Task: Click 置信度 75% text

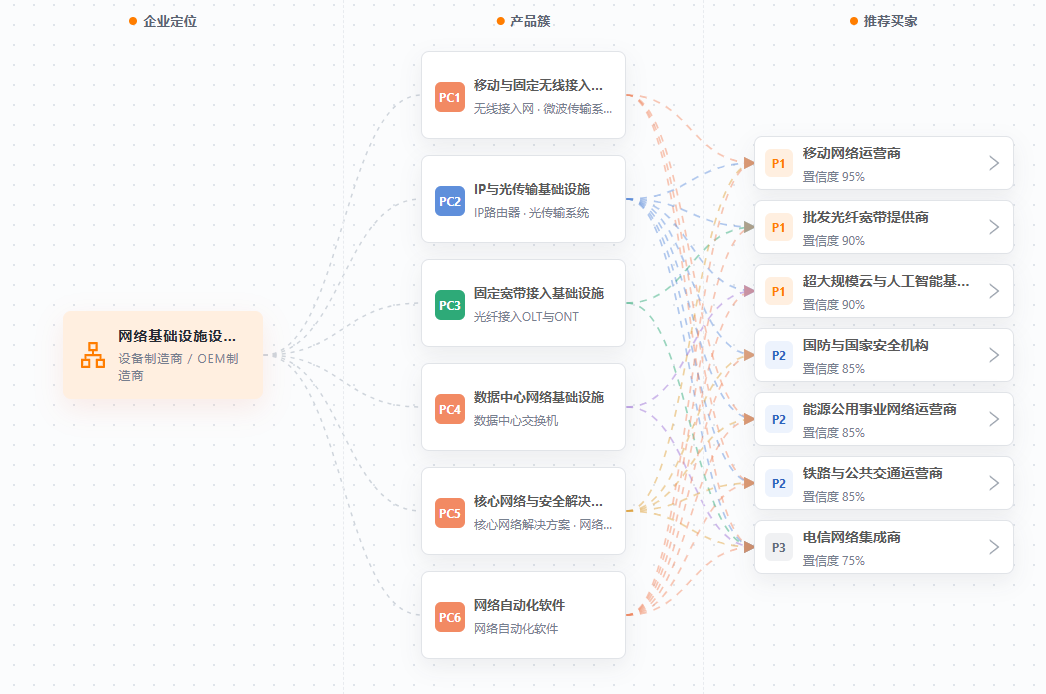Action: coord(833,561)
